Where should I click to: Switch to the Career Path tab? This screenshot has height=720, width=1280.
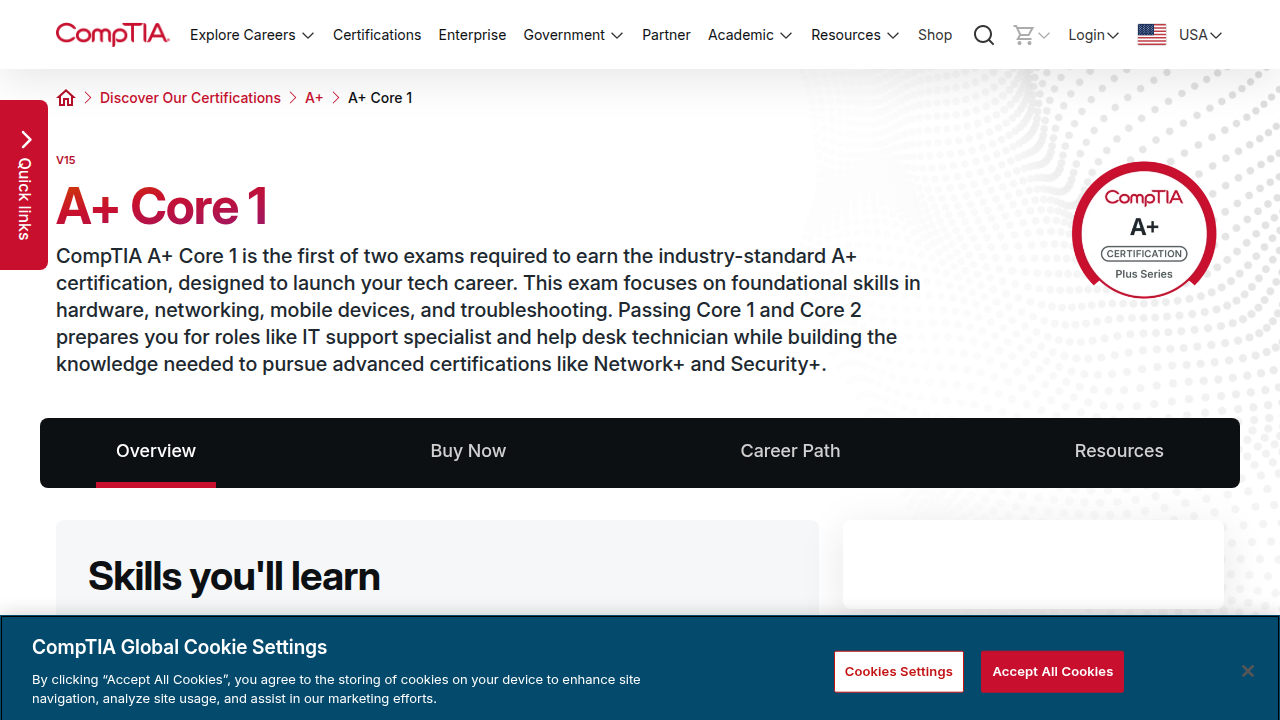(x=790, y=451)
